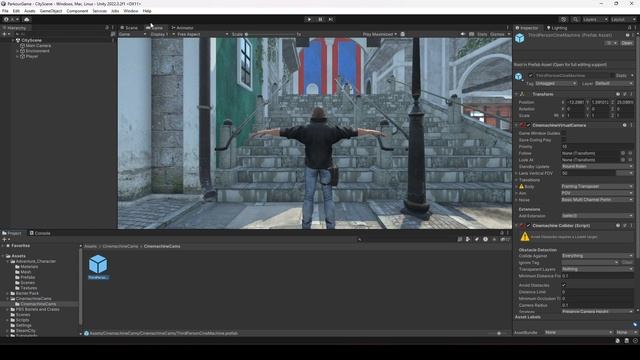Image resolution: width=640 pixels, height=360 pixels.
Task: Click the Look At object picker icon
Action: 623,160
